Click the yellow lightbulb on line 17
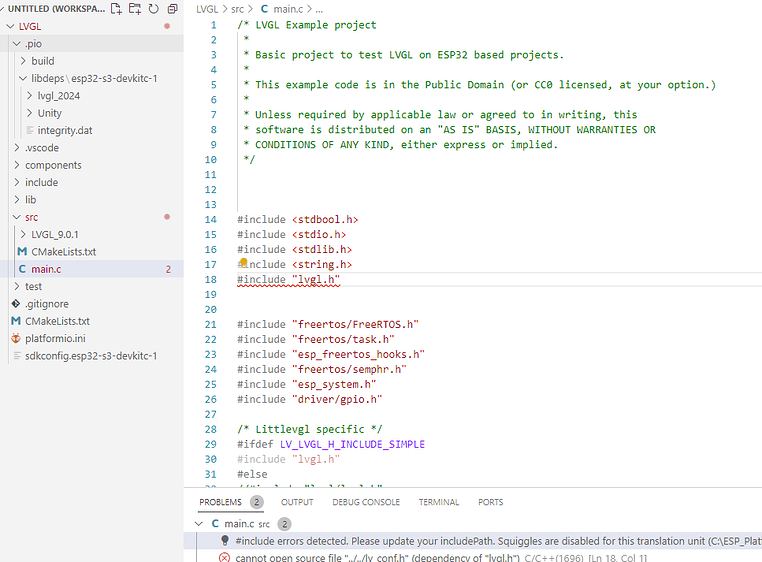The height and width of the screenshot is (562, 762). click(x=243, y=263)
